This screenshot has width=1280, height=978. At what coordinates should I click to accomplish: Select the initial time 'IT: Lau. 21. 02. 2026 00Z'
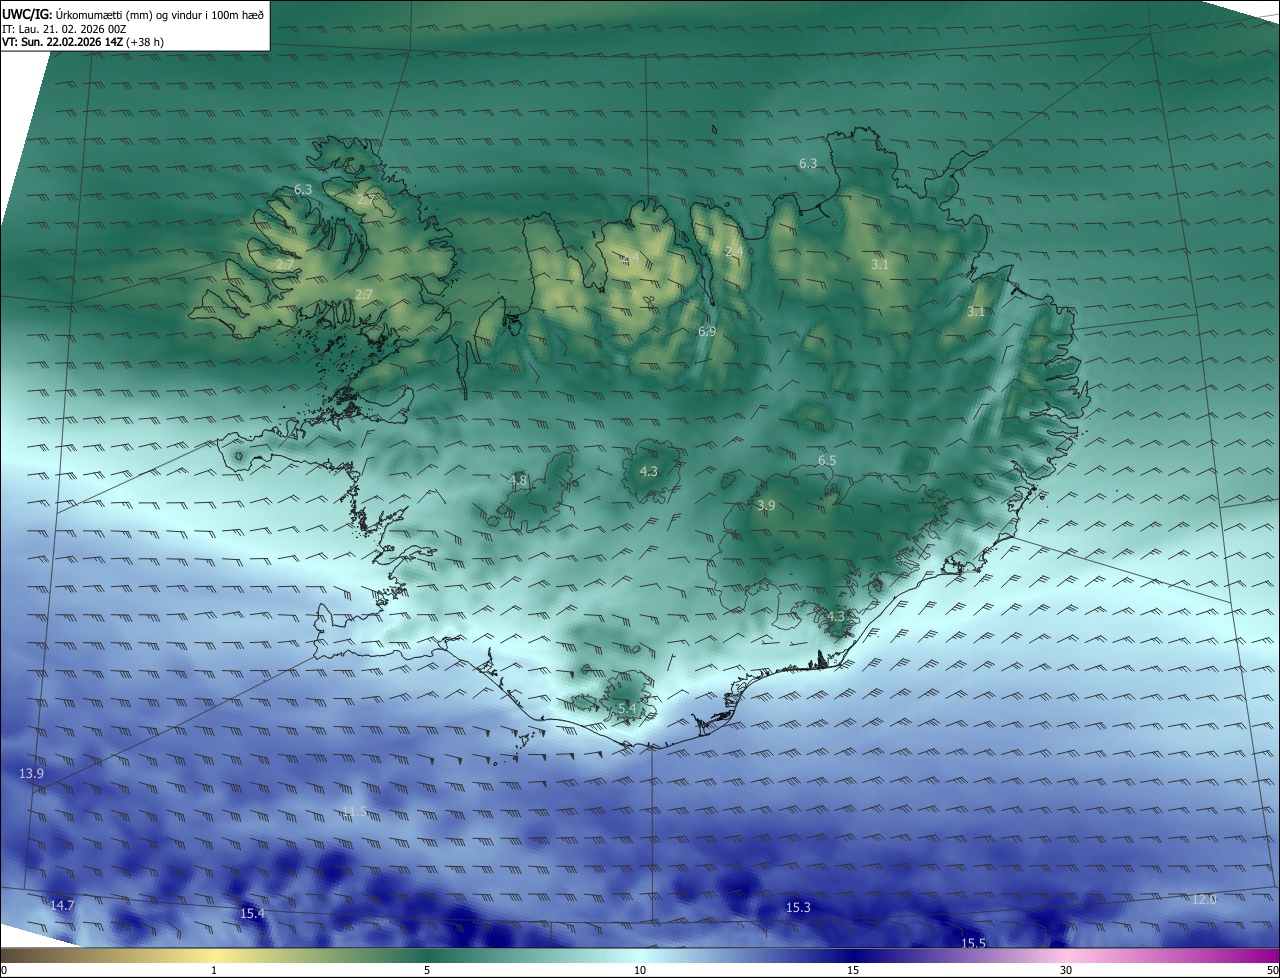tap(64, 29)
